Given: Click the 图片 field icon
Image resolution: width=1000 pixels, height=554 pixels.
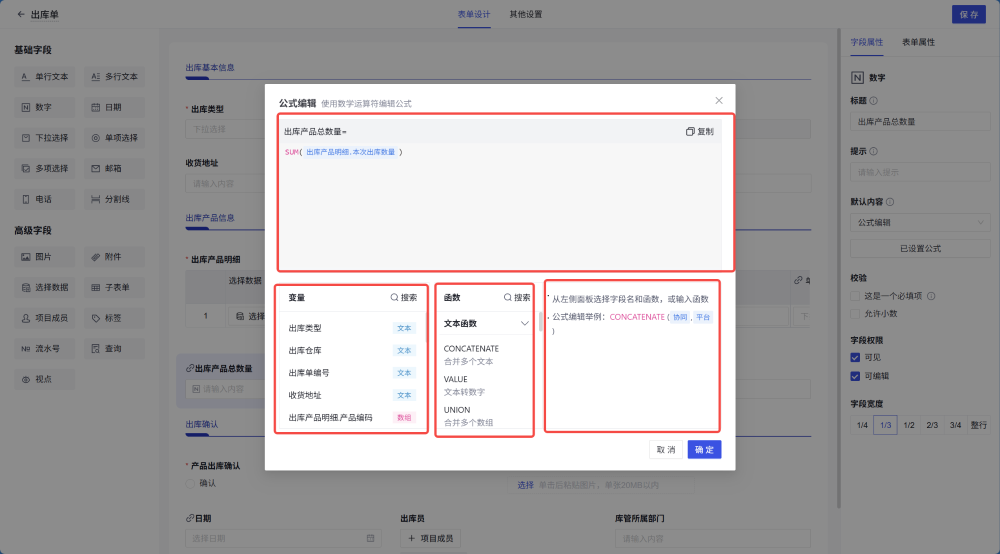Looking at the screenshot, I should coord(26,257).
